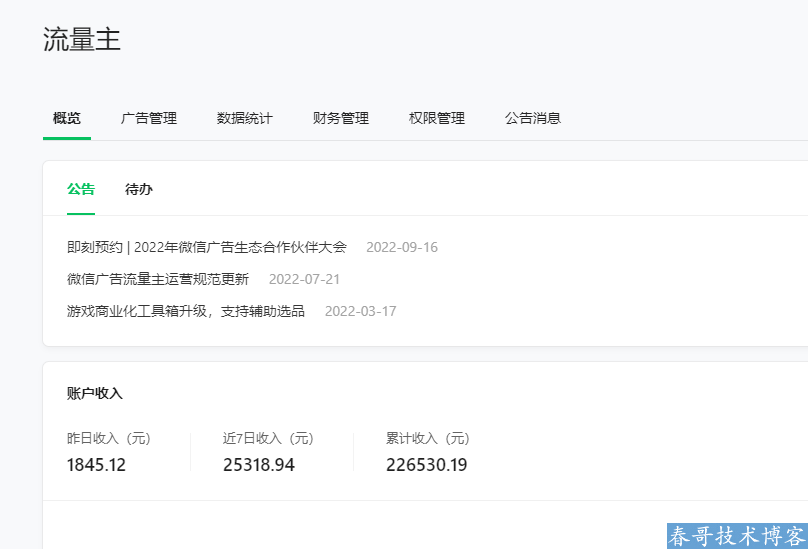Click the 流量主 page title
This screenshot has width=808, height=549.
tap(82, 39)
